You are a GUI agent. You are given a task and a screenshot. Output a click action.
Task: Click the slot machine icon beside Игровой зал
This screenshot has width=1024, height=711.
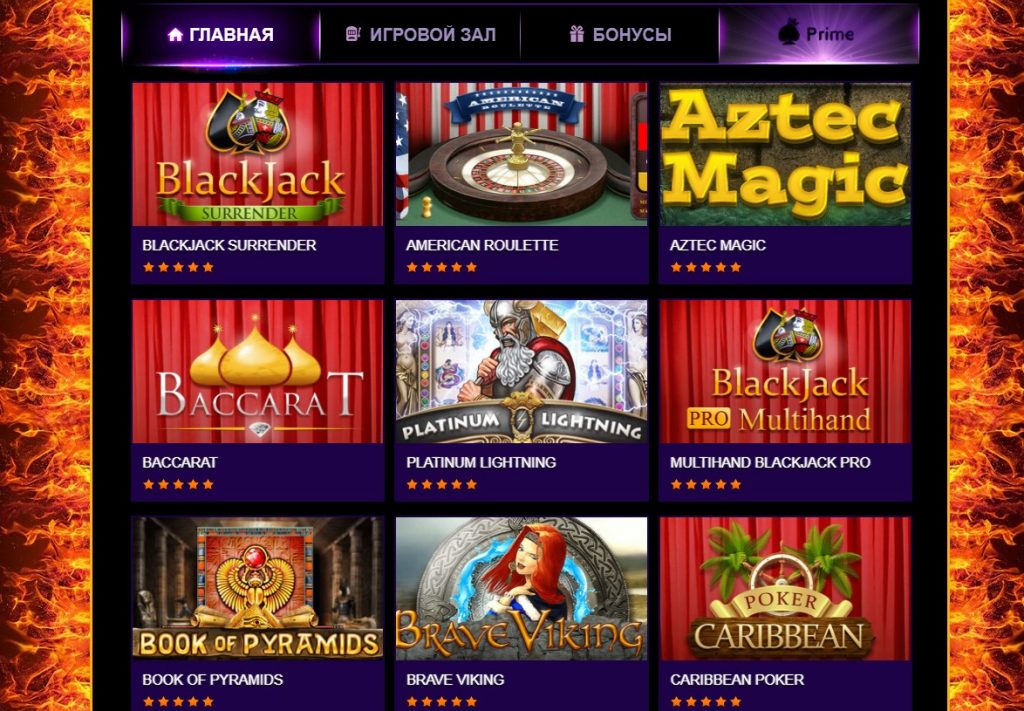coord(353,34)
